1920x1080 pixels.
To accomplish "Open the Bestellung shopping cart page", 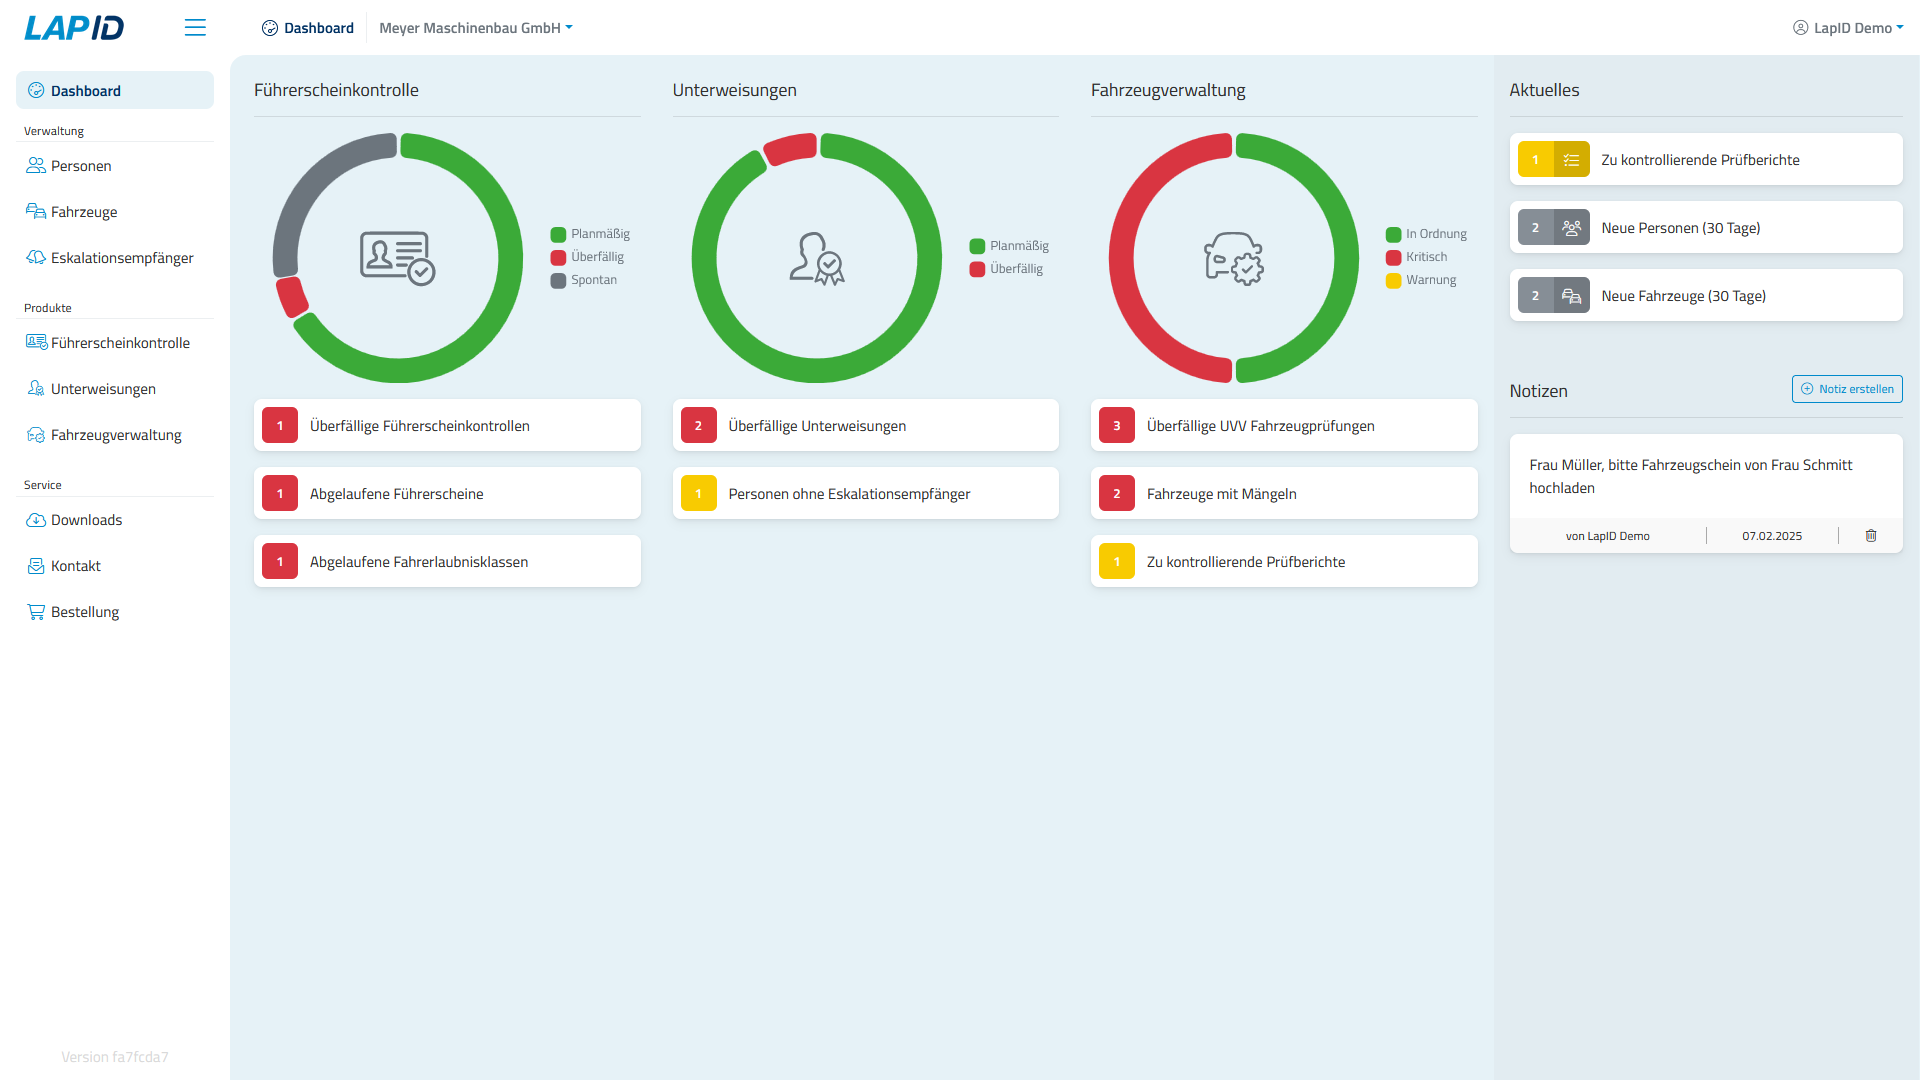I will (x=85, y=611).
